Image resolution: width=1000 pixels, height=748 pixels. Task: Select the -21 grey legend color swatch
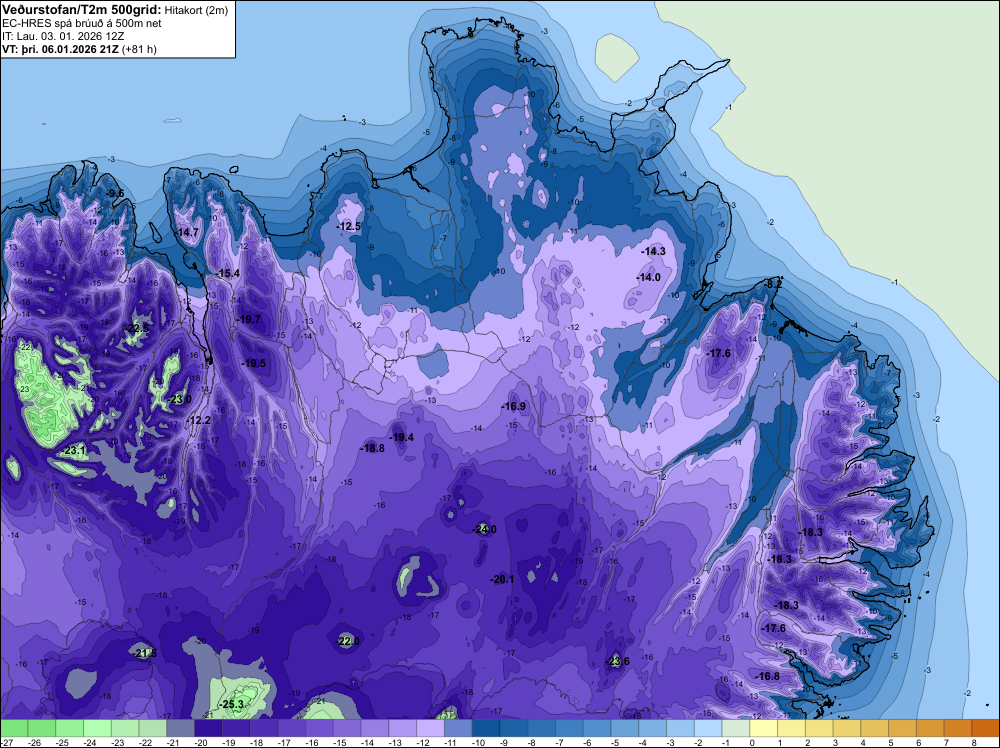[180, 728]
